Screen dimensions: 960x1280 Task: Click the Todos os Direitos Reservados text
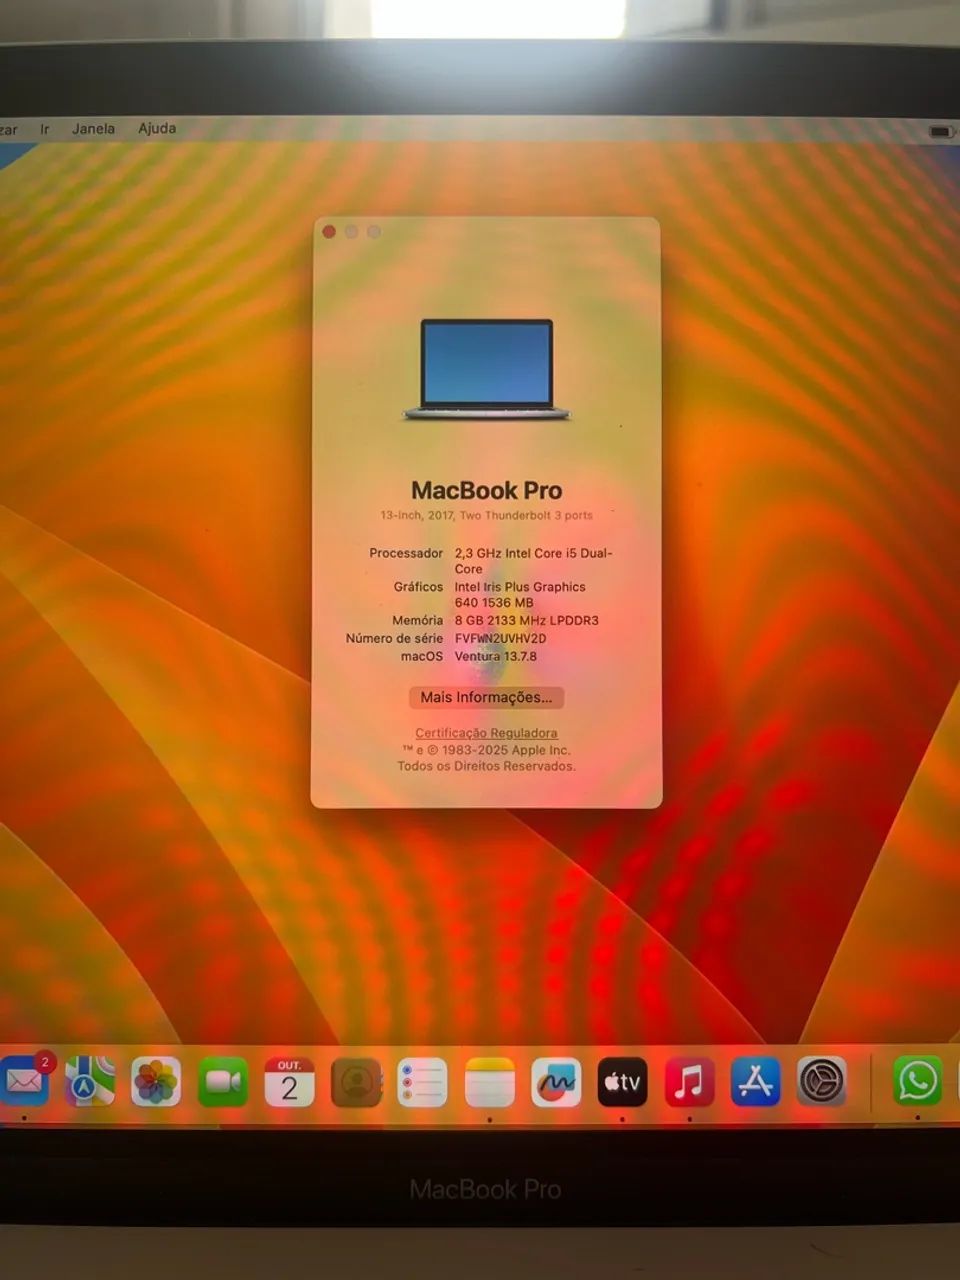[x=486, y=766]
